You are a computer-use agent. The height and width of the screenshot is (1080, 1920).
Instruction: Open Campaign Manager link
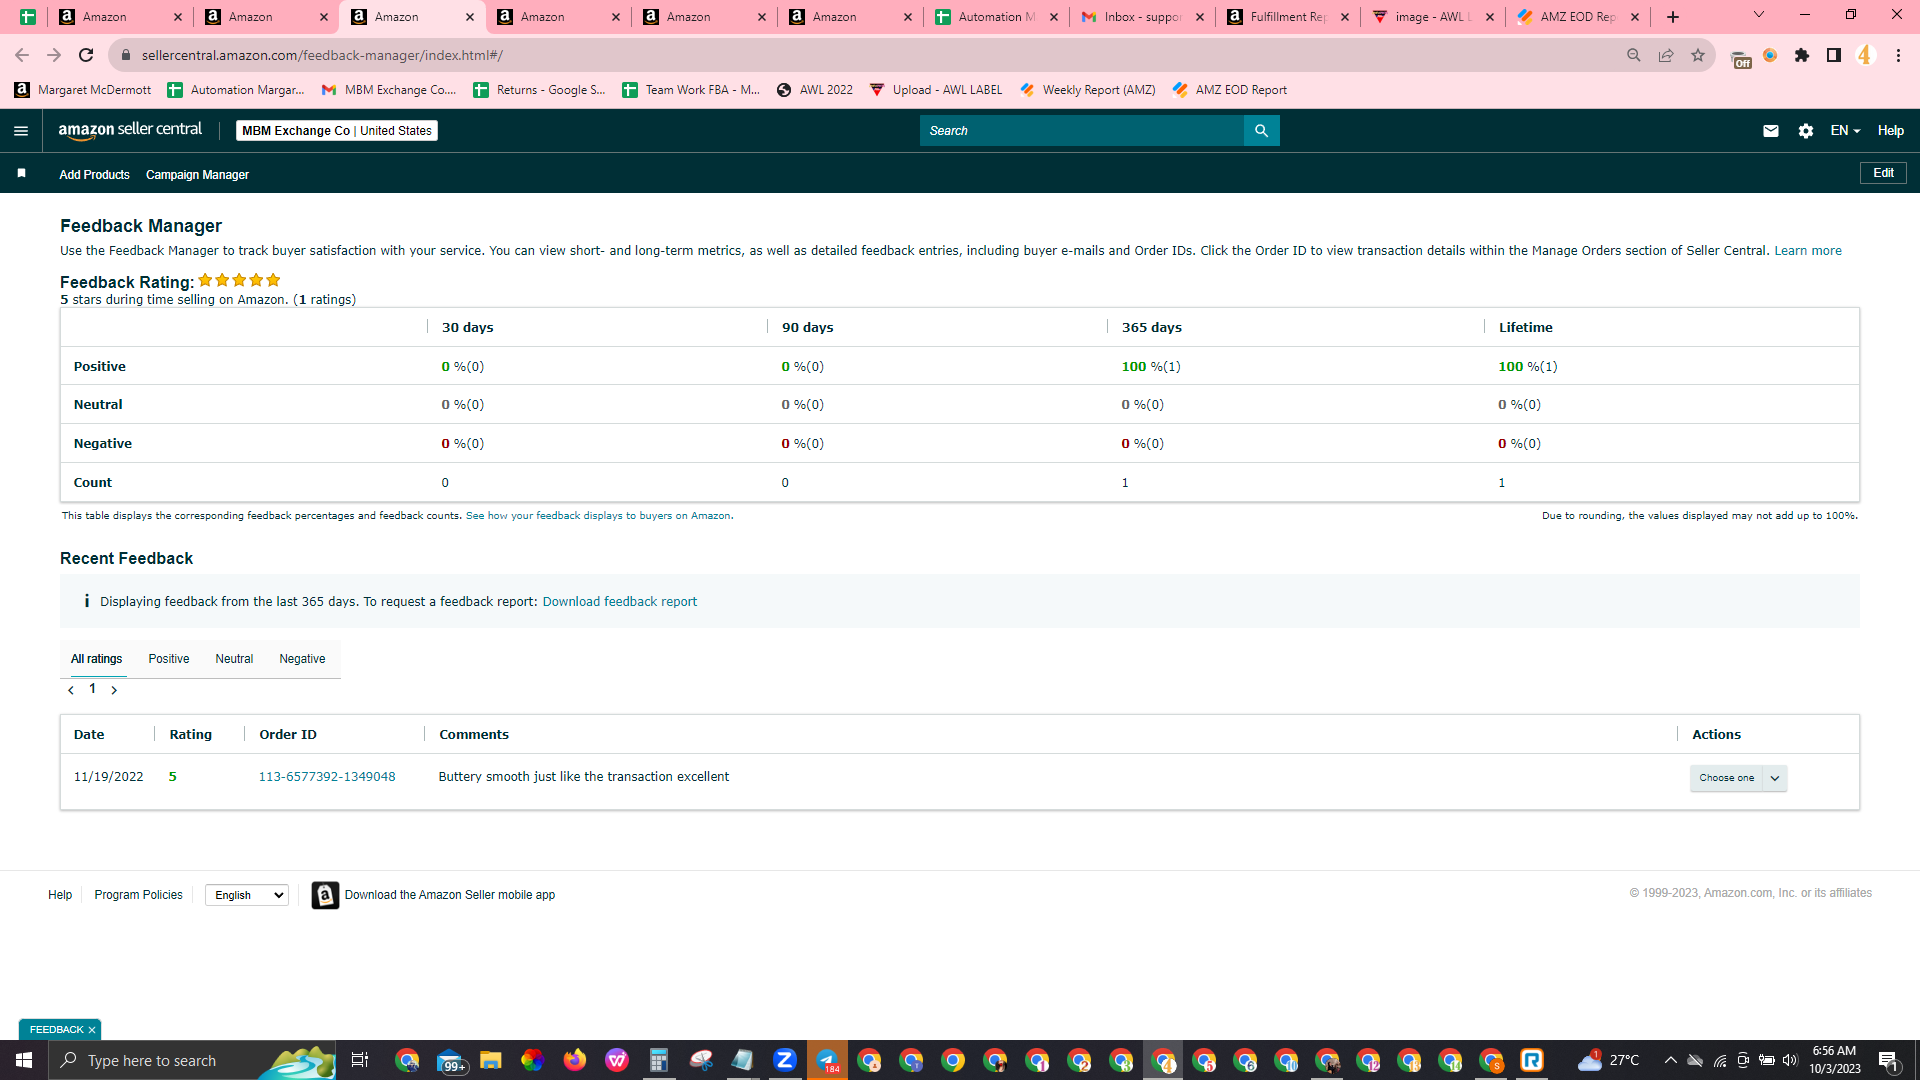(x=197, y=175)
